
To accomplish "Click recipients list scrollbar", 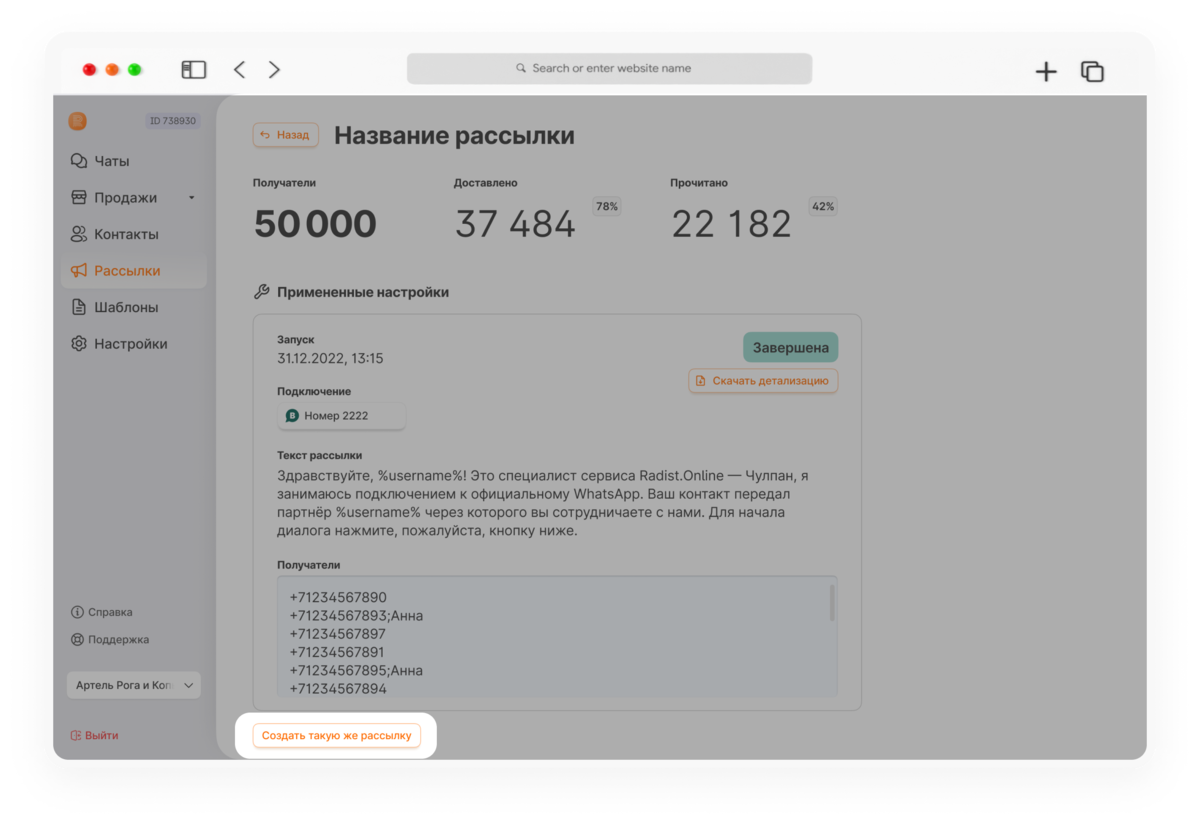I will (832, 603).
